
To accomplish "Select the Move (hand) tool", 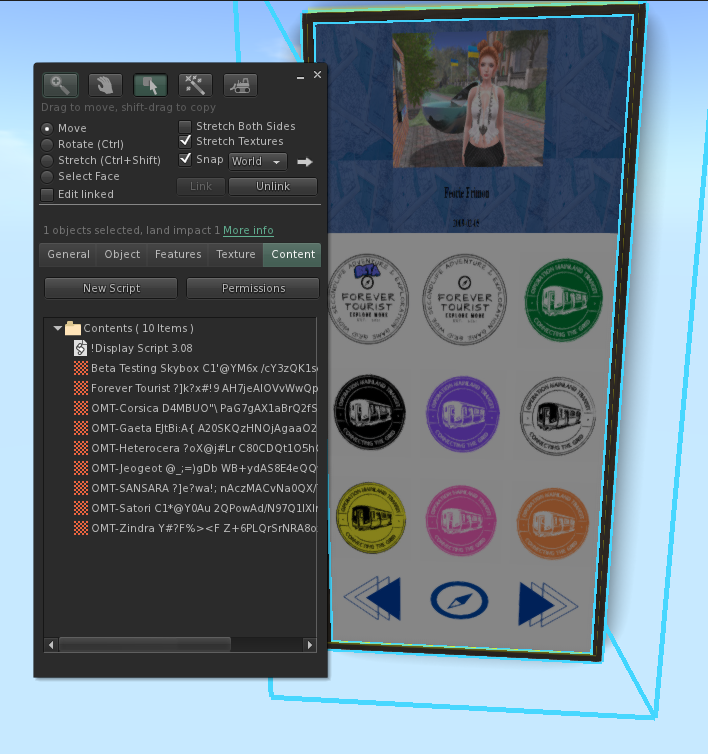I will click(x=105, y=86).
